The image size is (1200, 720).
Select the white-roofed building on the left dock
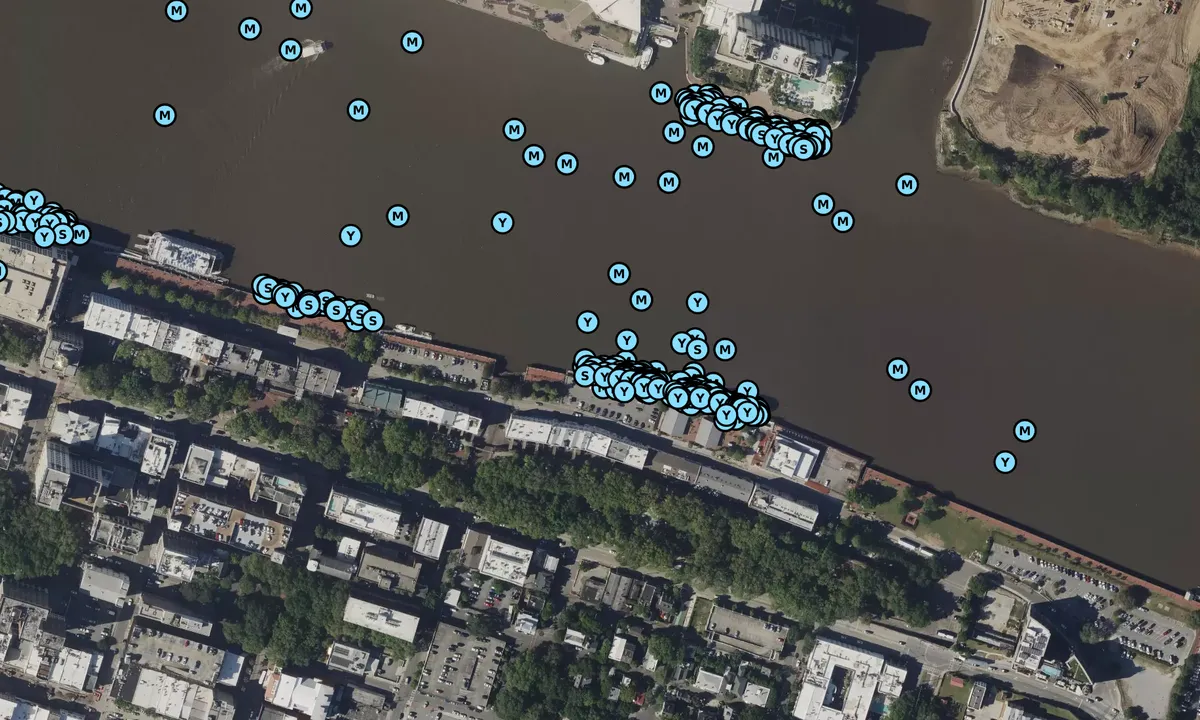(183, 254)
